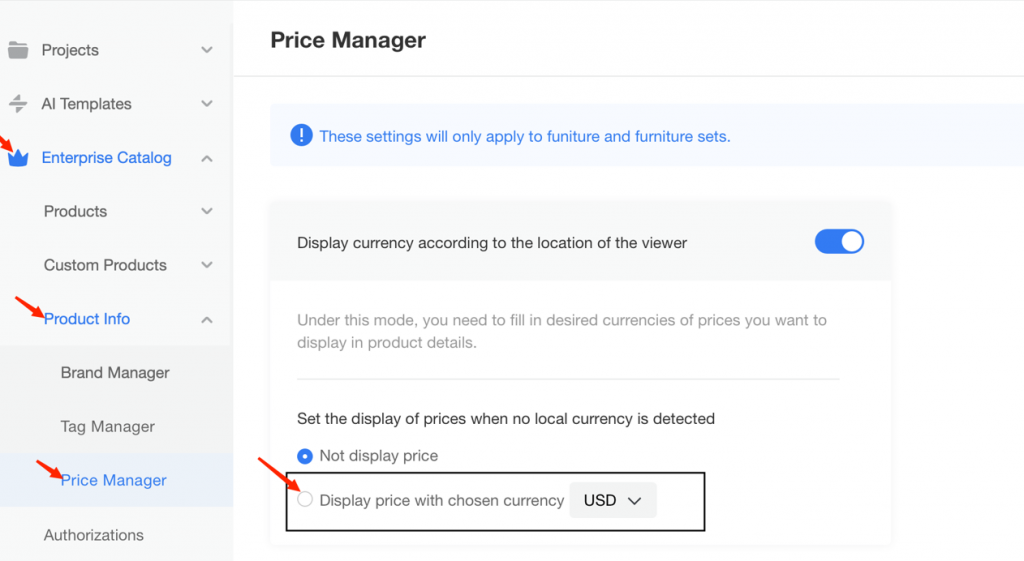Click the AI Templates icon
This screenshot has width=1024, height=561.
17,104
